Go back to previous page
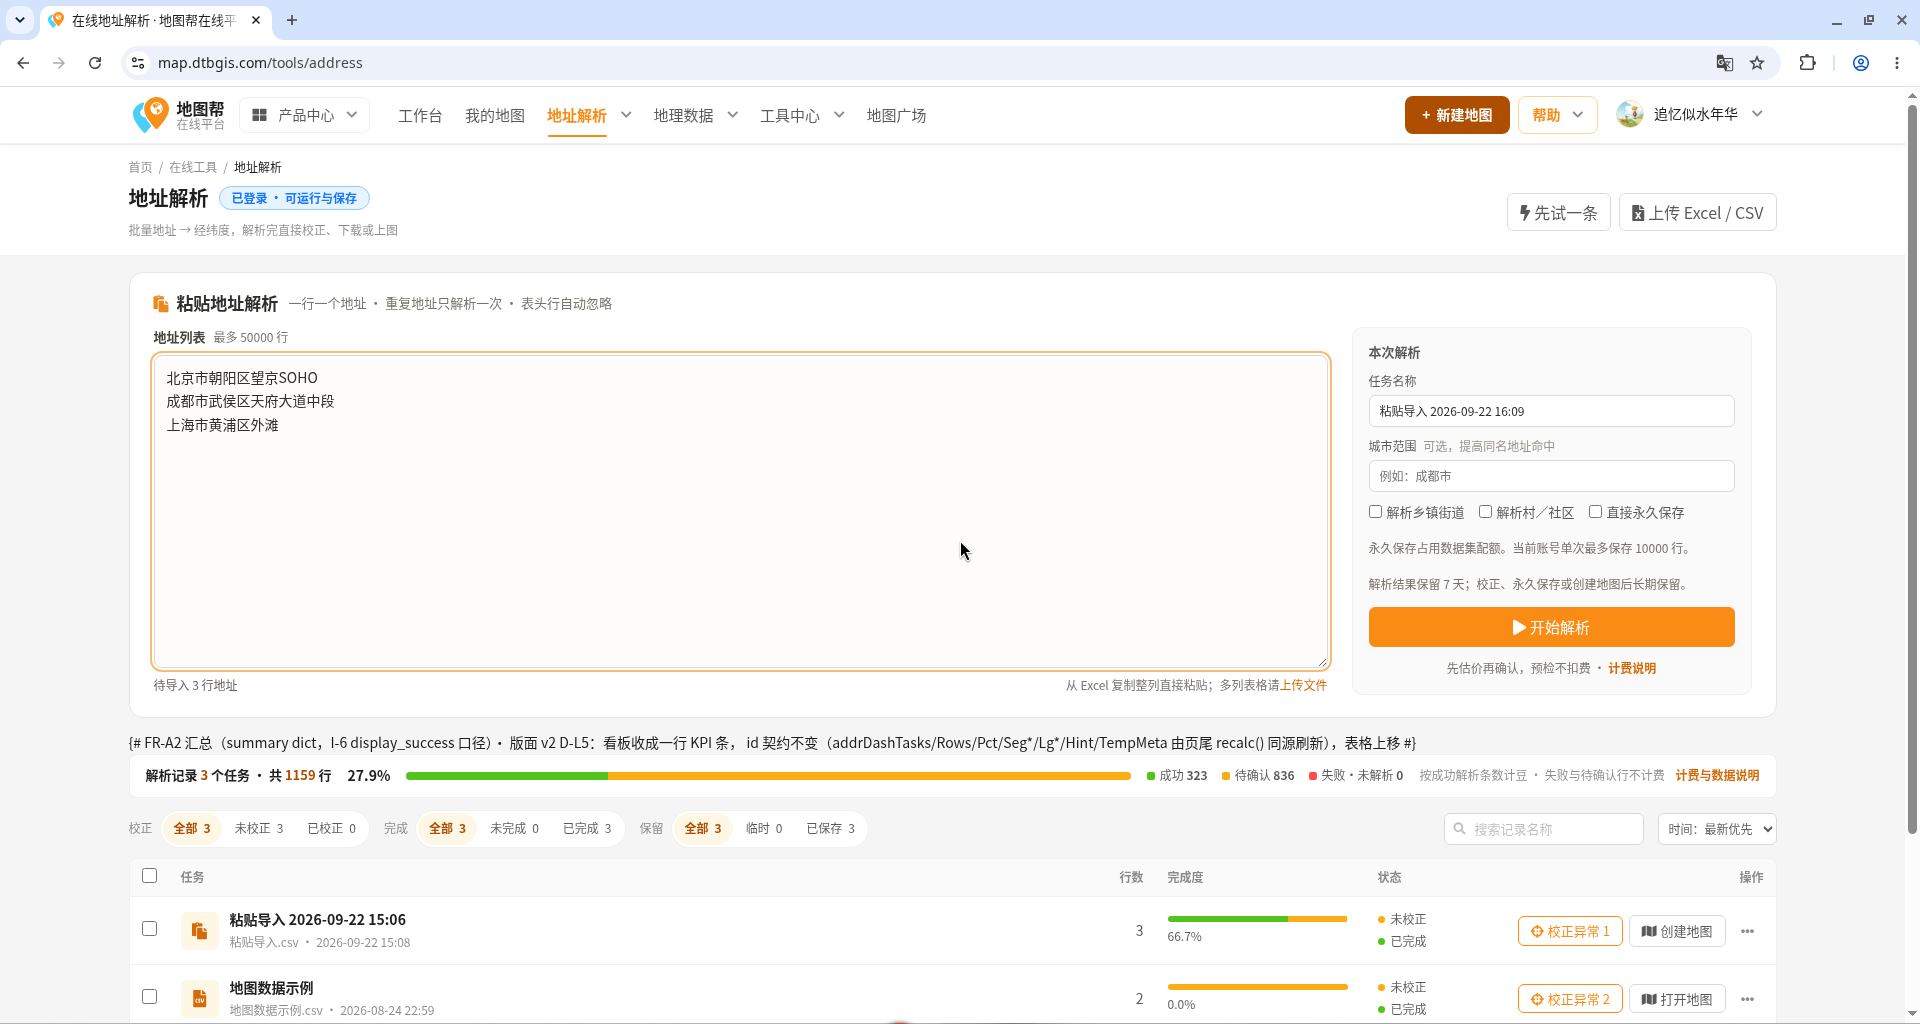The width and height of the screenshot is (1920, 1024). (23, 63)
